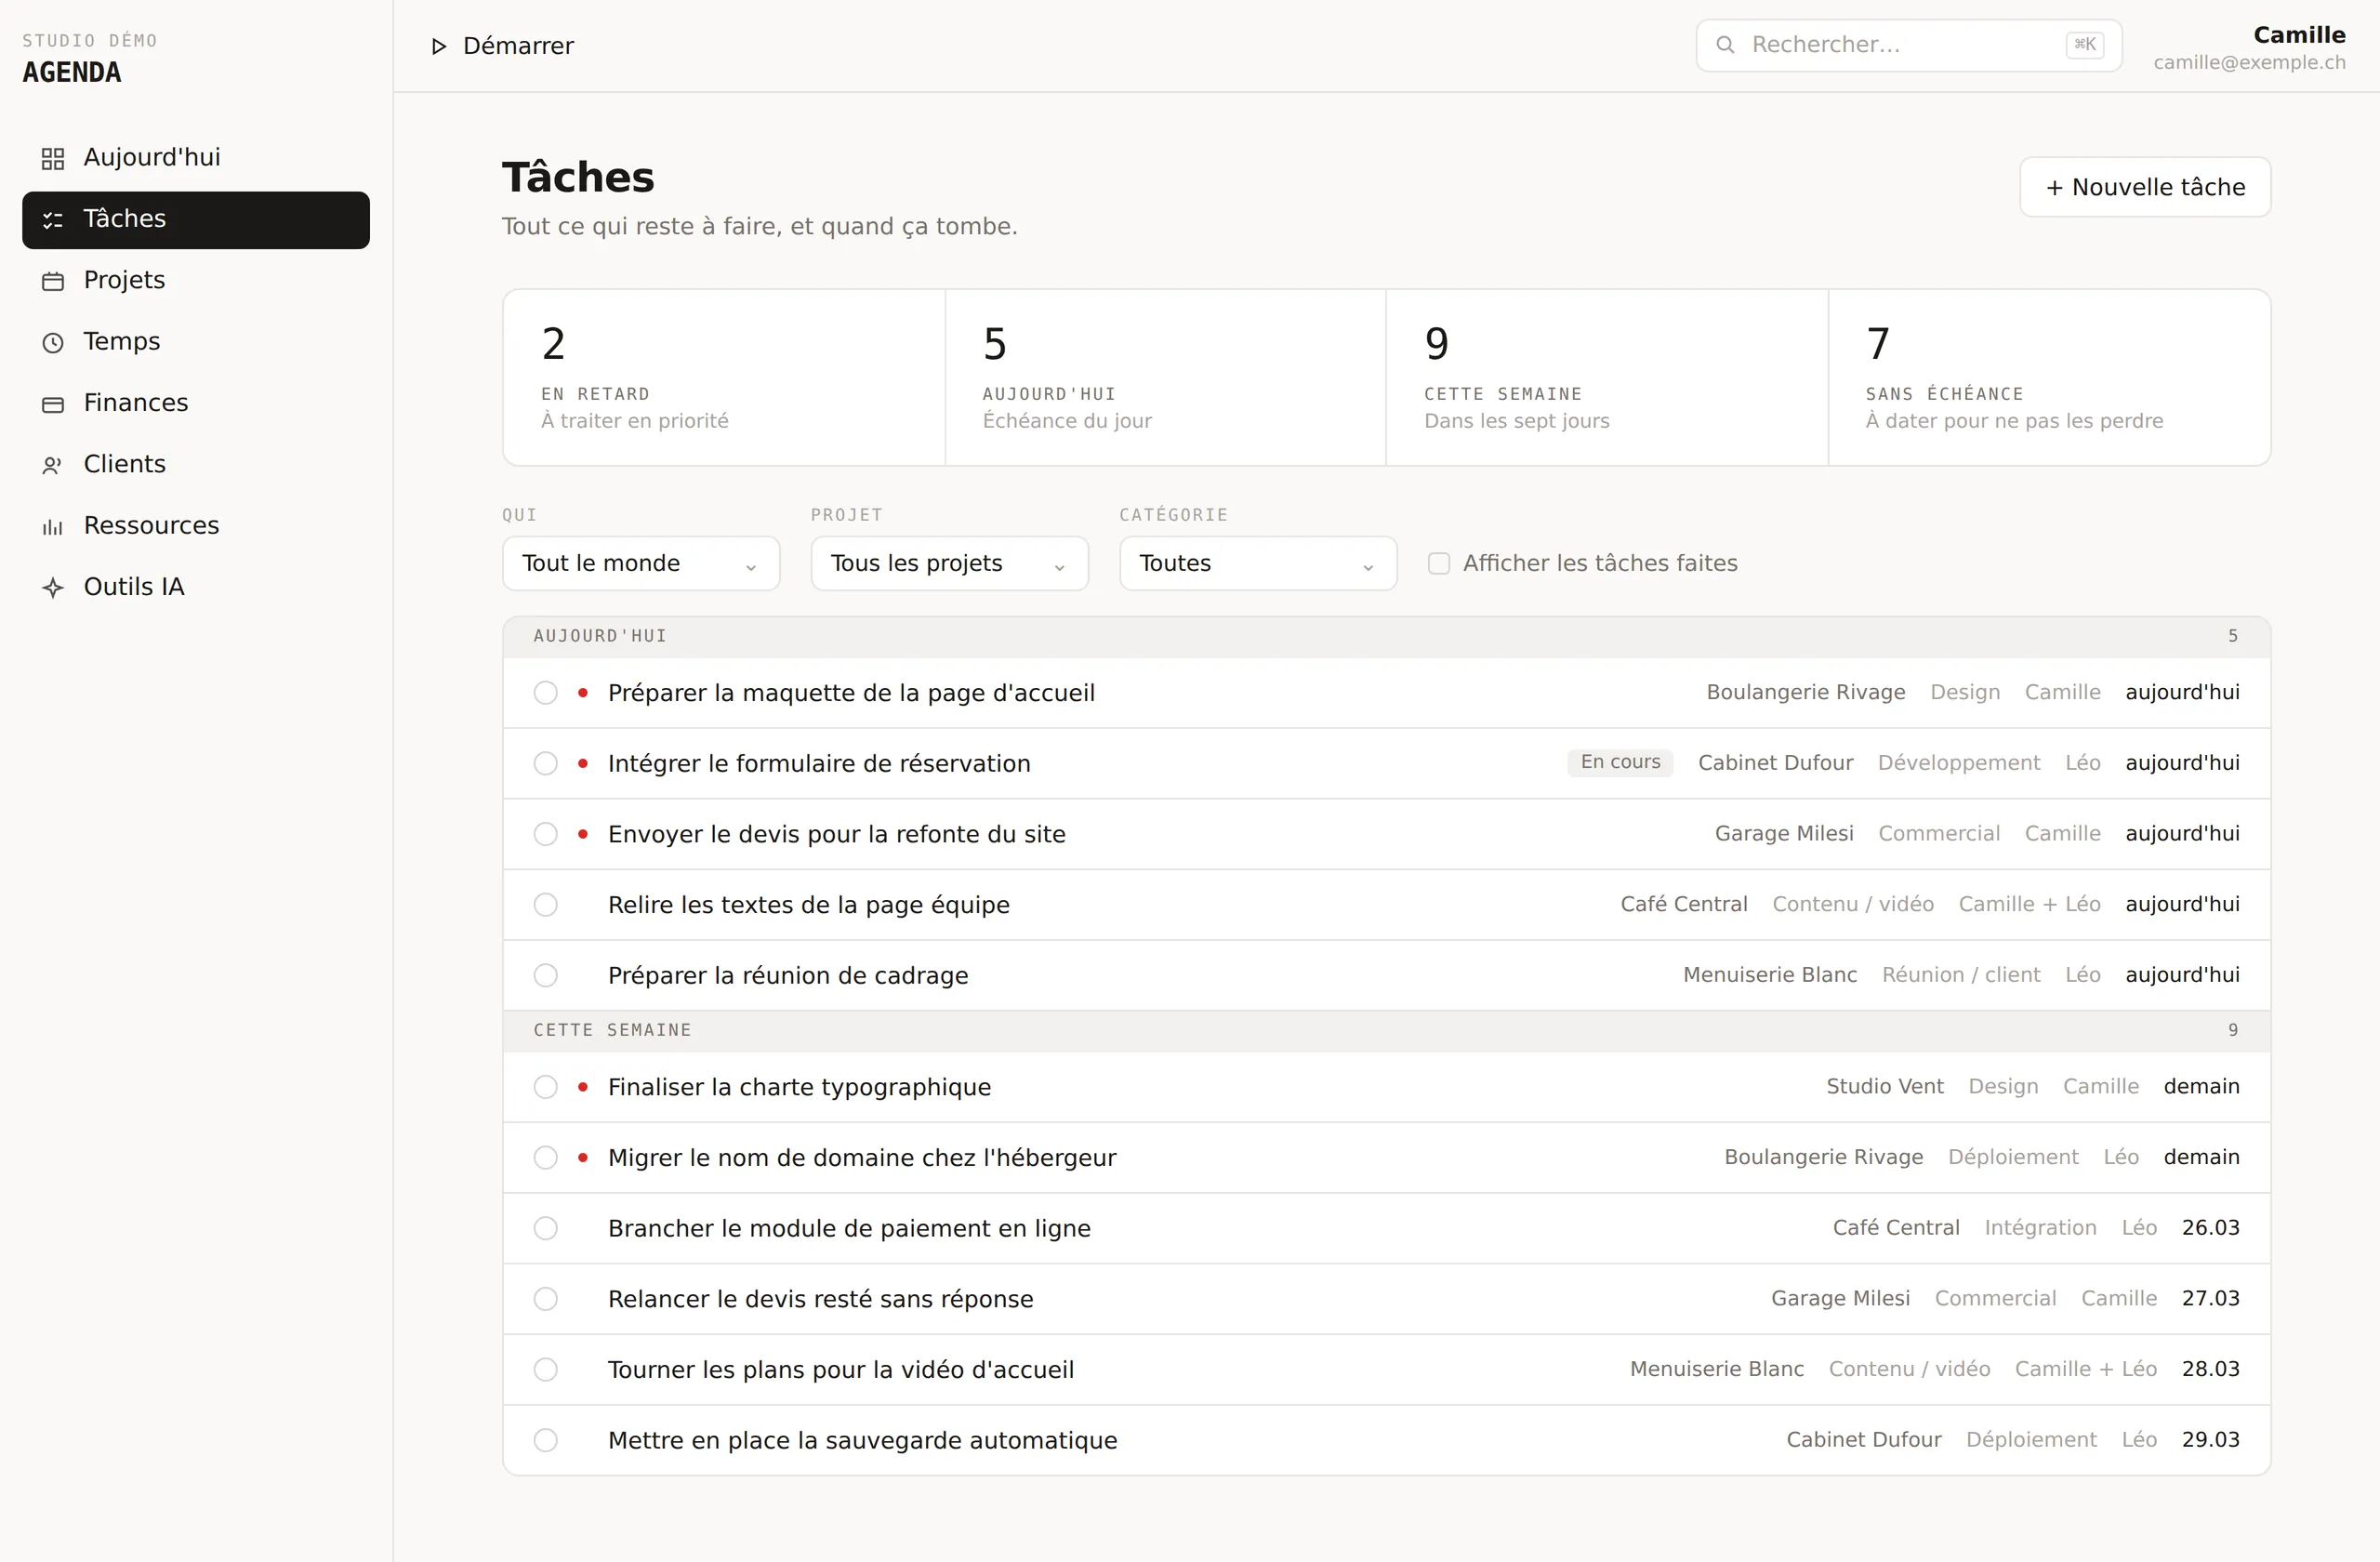The height and width of the screenshot is (1562, 2380).
Task: Click the play icon beside Démarrer
Action: [x=438, y=46]
